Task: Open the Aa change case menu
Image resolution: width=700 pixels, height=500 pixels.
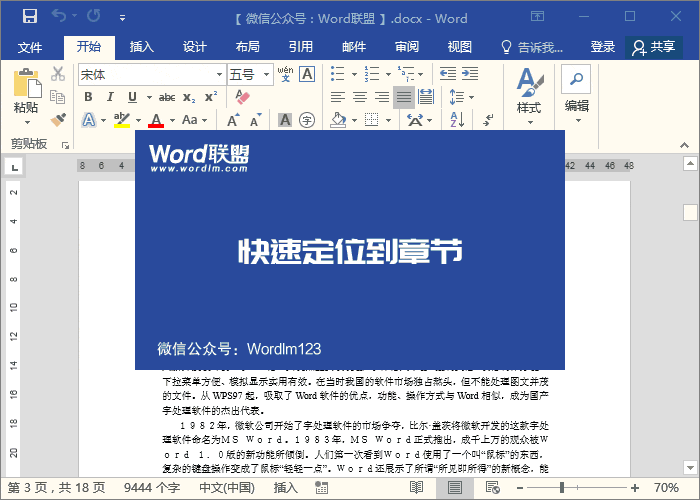Action: [x=194, y=120]
